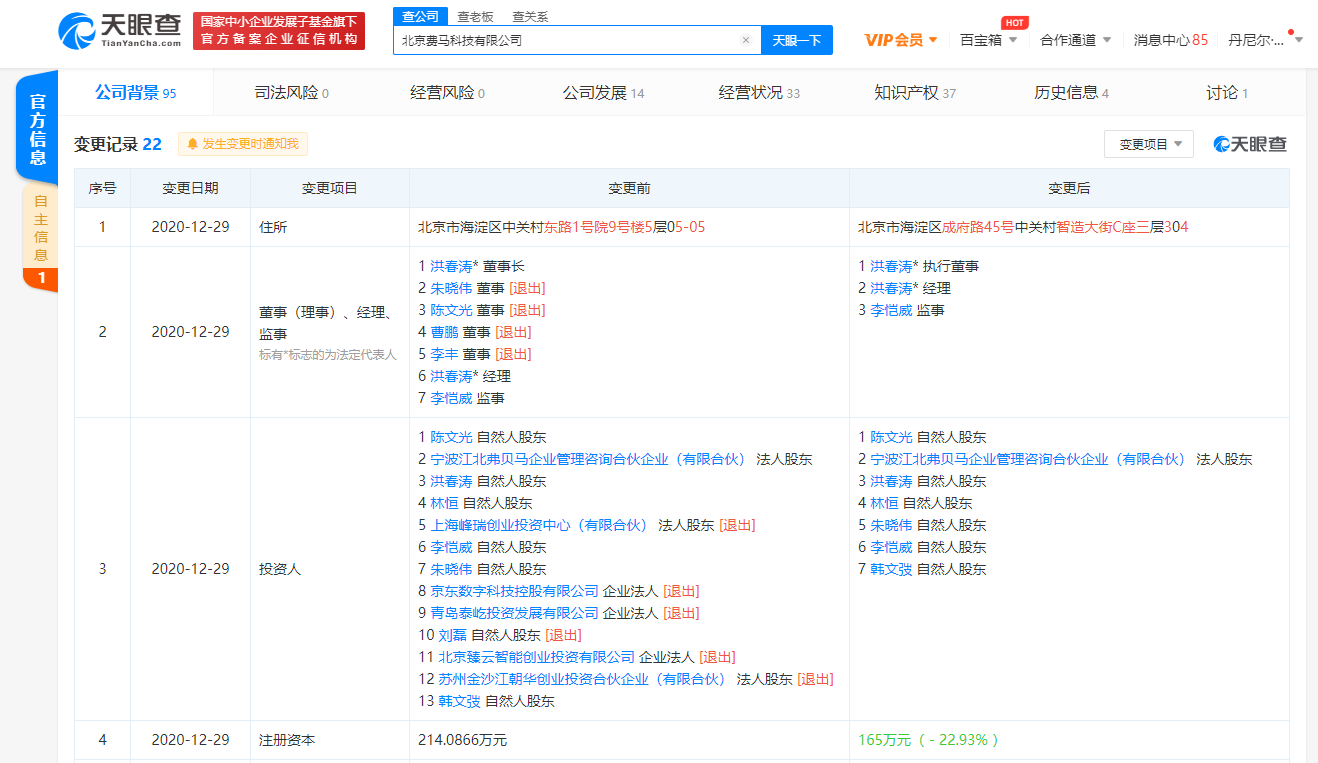Open 朱晓伟 董事 link
1318x763 pixels.
coord(452,288)
